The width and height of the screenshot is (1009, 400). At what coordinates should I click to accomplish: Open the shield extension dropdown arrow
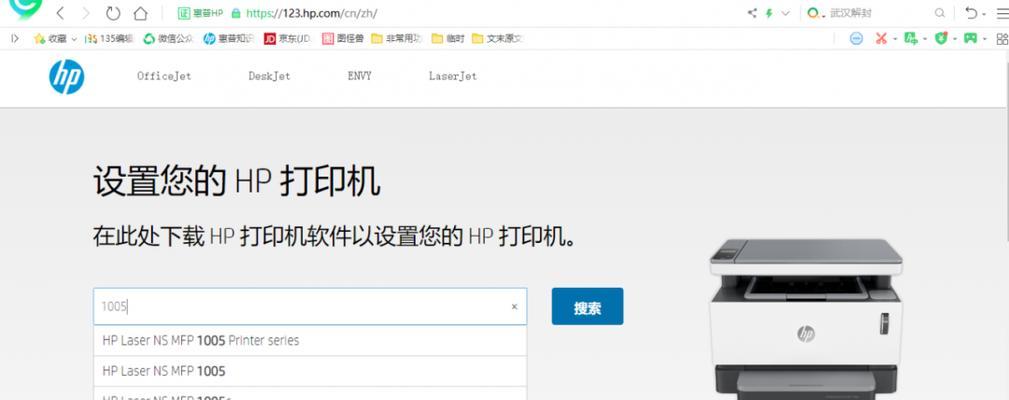pos(955,39)
